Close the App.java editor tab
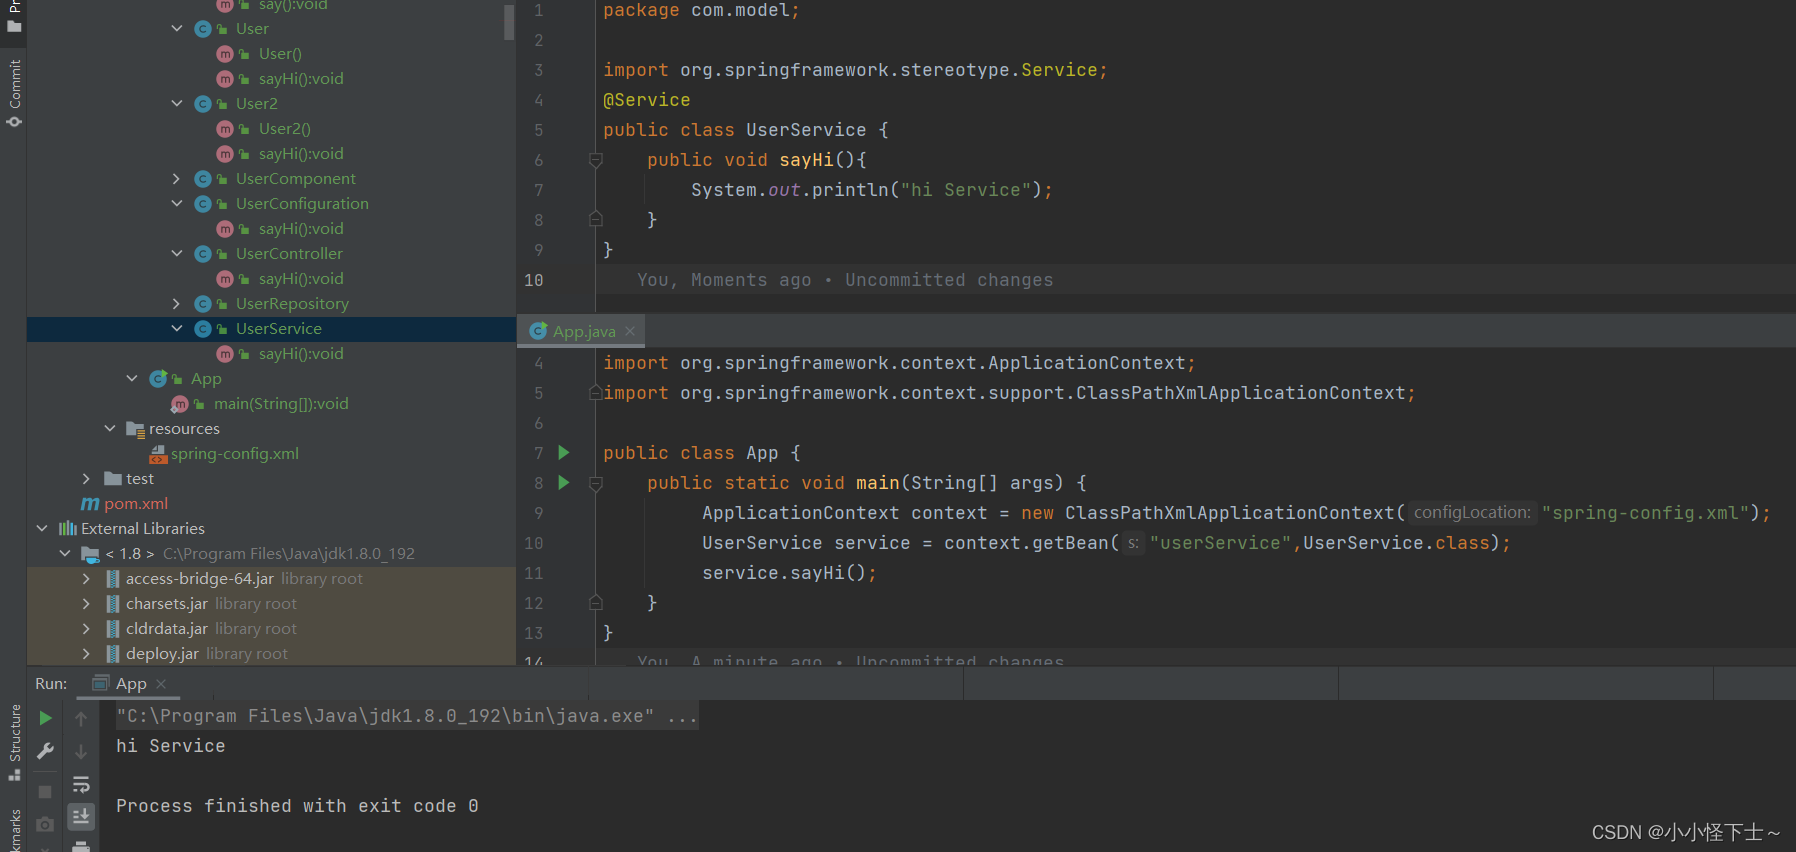This screenshot has height=852, width=1796. [630, 331]
